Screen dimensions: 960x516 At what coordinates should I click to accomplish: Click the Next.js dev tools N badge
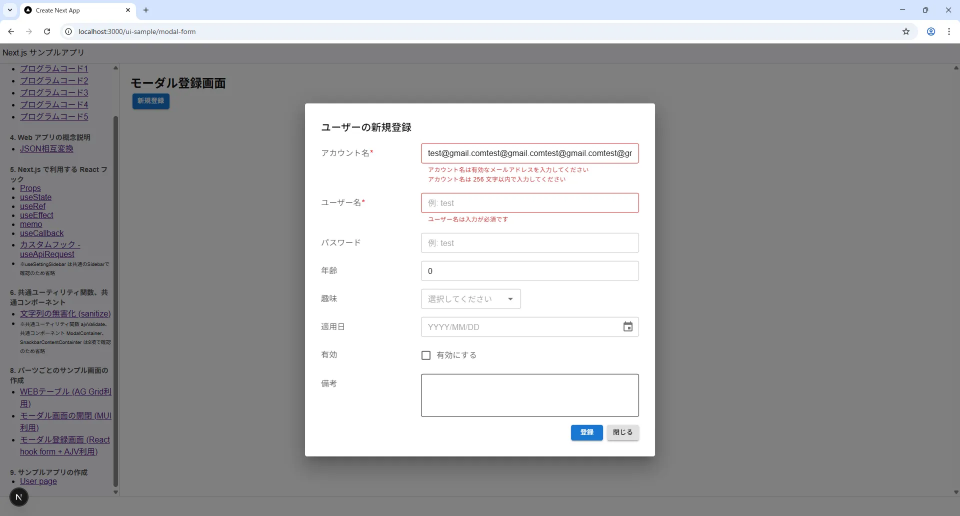[19, 497]
